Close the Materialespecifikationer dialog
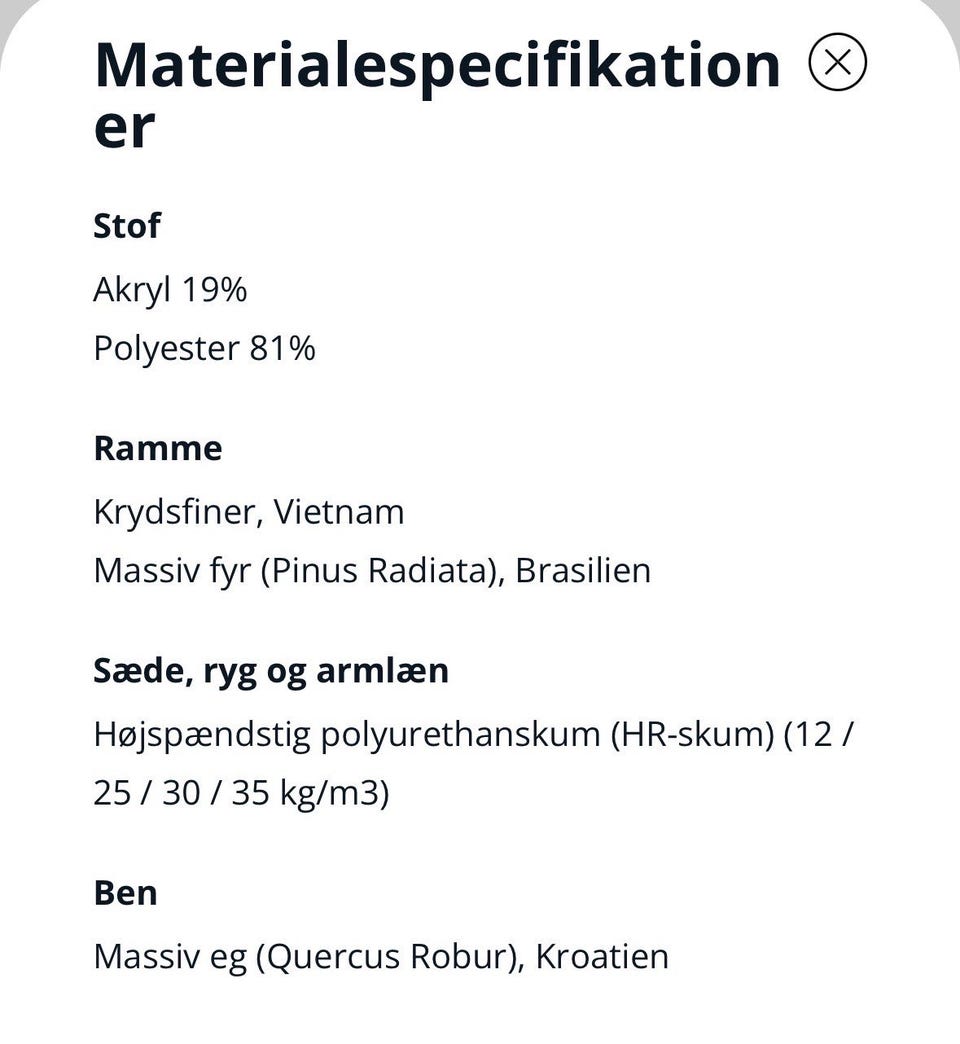This screenshot has width=960, height=1044. [838, 62]
